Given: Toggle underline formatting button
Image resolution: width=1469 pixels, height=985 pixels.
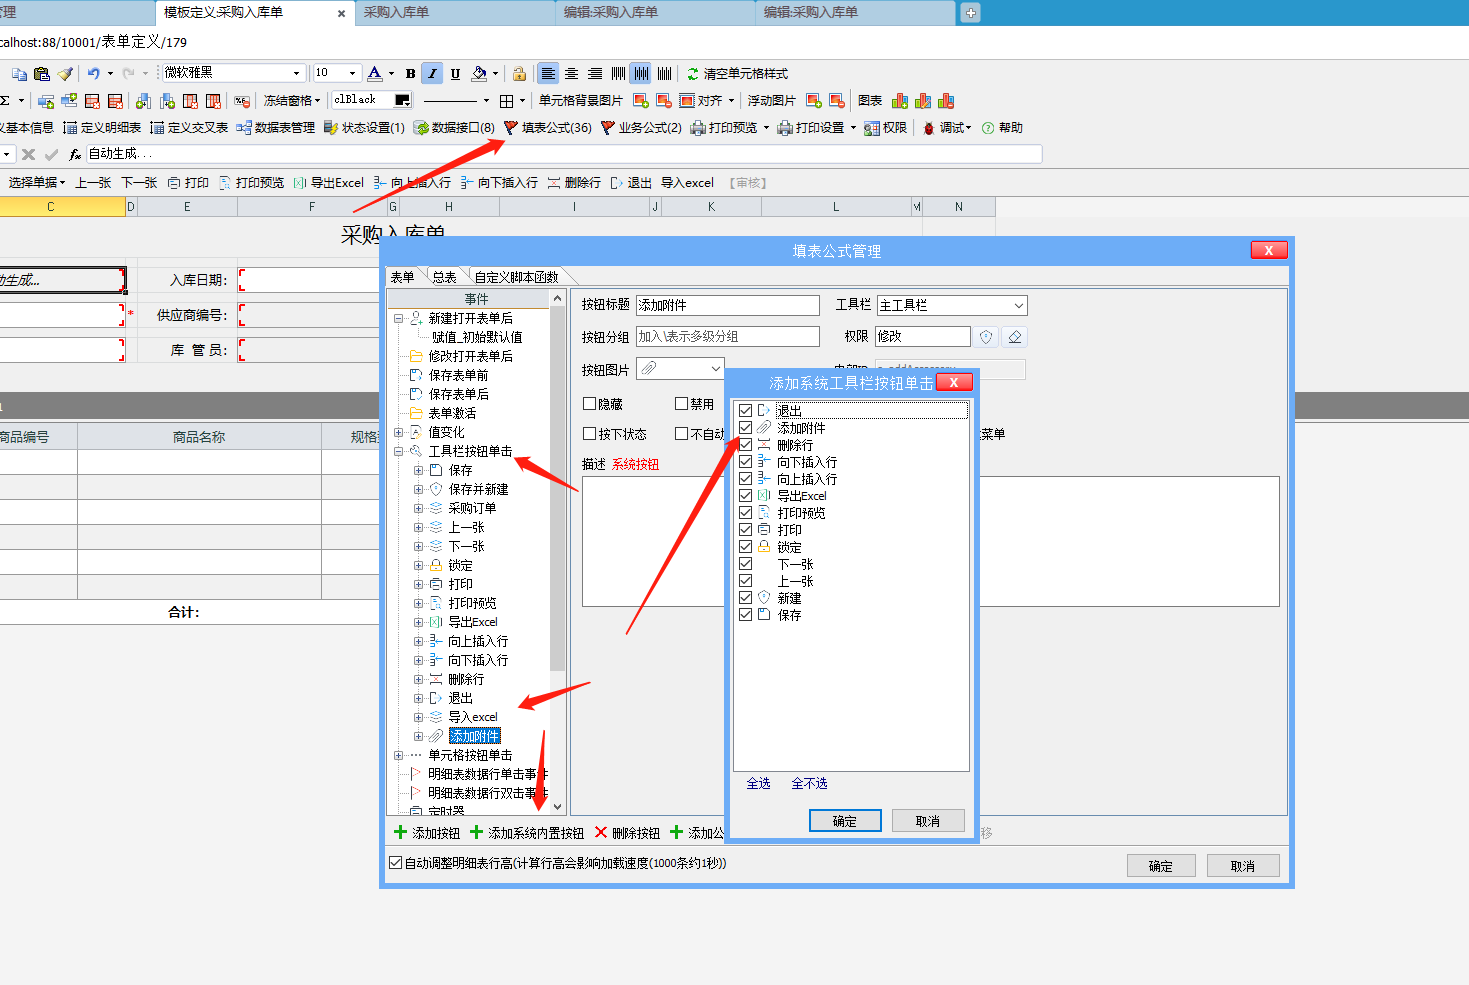Looking at the screenshot, I should pos(455,73).
